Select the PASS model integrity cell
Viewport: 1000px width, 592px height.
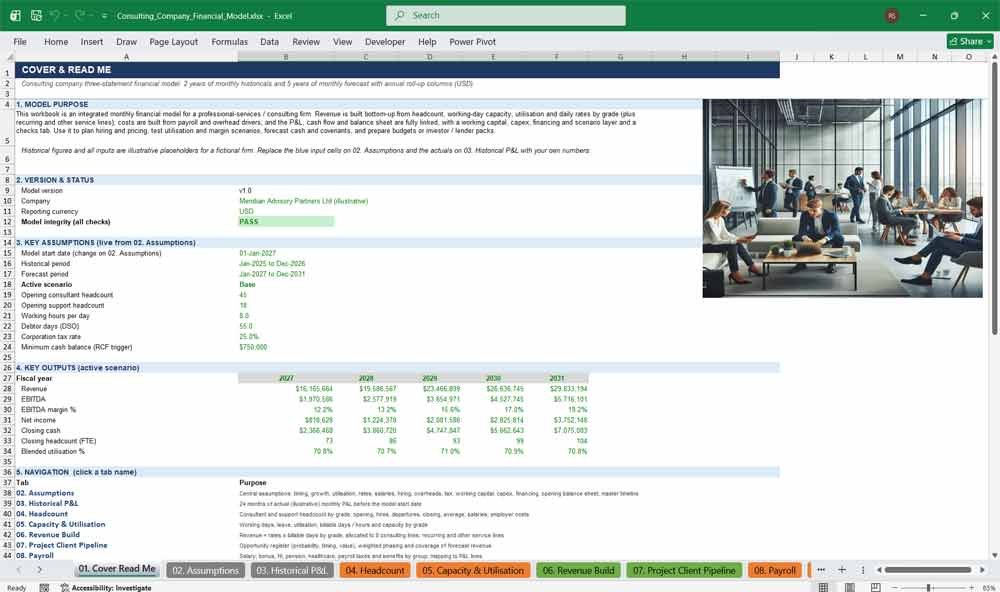point(286,222)
